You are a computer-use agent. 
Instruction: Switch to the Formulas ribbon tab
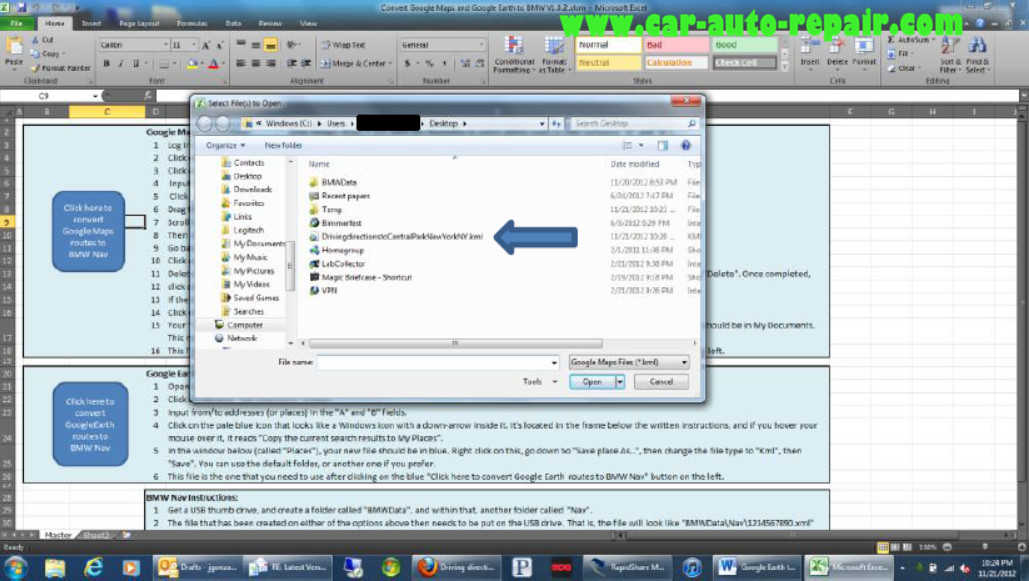tap(192, 23)
